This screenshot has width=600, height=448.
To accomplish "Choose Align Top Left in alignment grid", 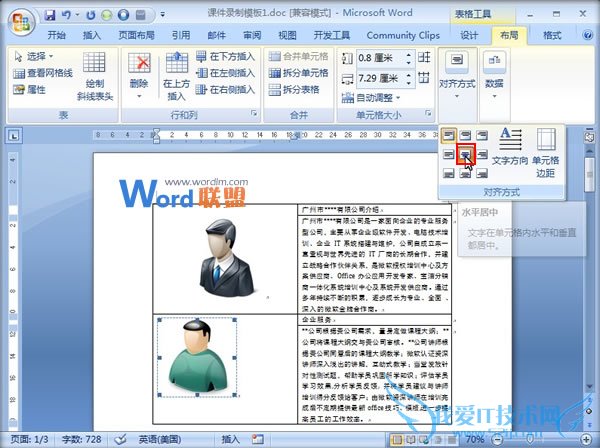I will (x=448, y=135).
